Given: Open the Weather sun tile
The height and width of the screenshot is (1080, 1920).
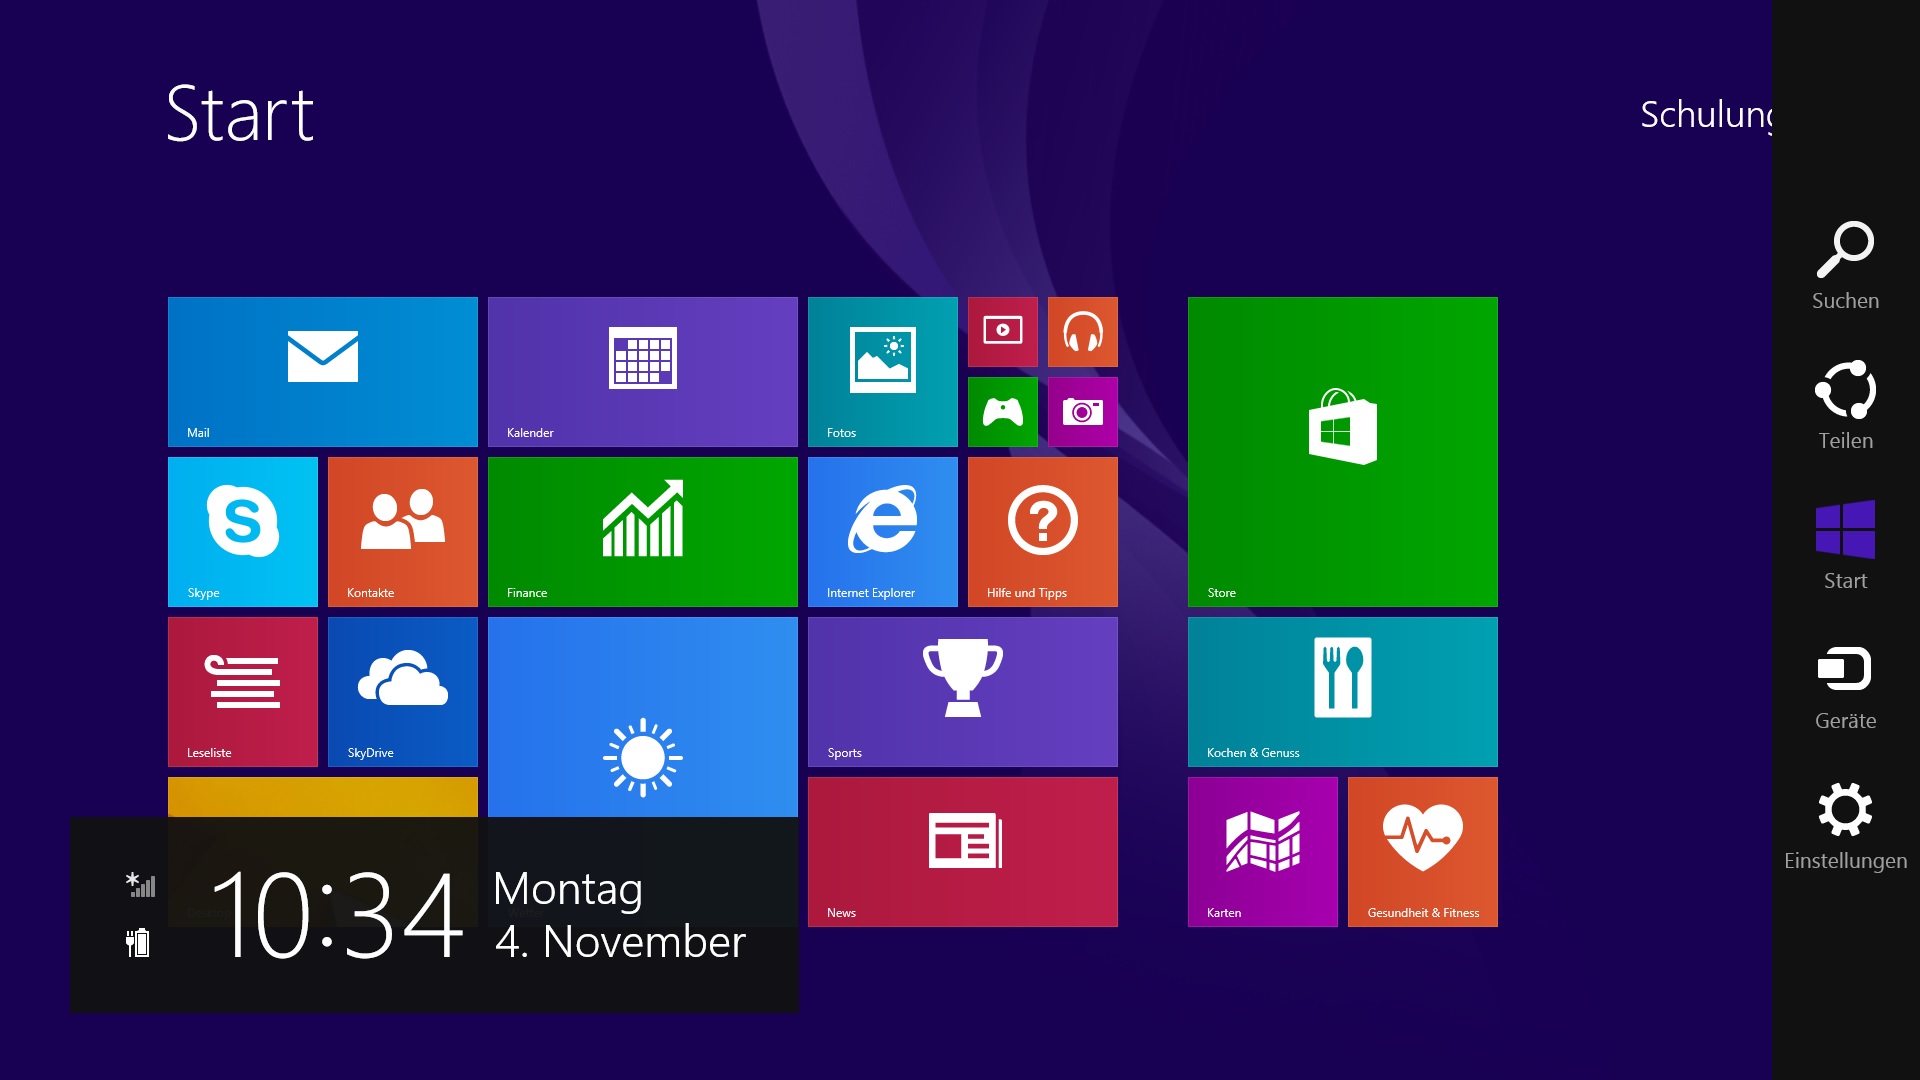Looking at the screenshot, I should (x=643, y=717).
